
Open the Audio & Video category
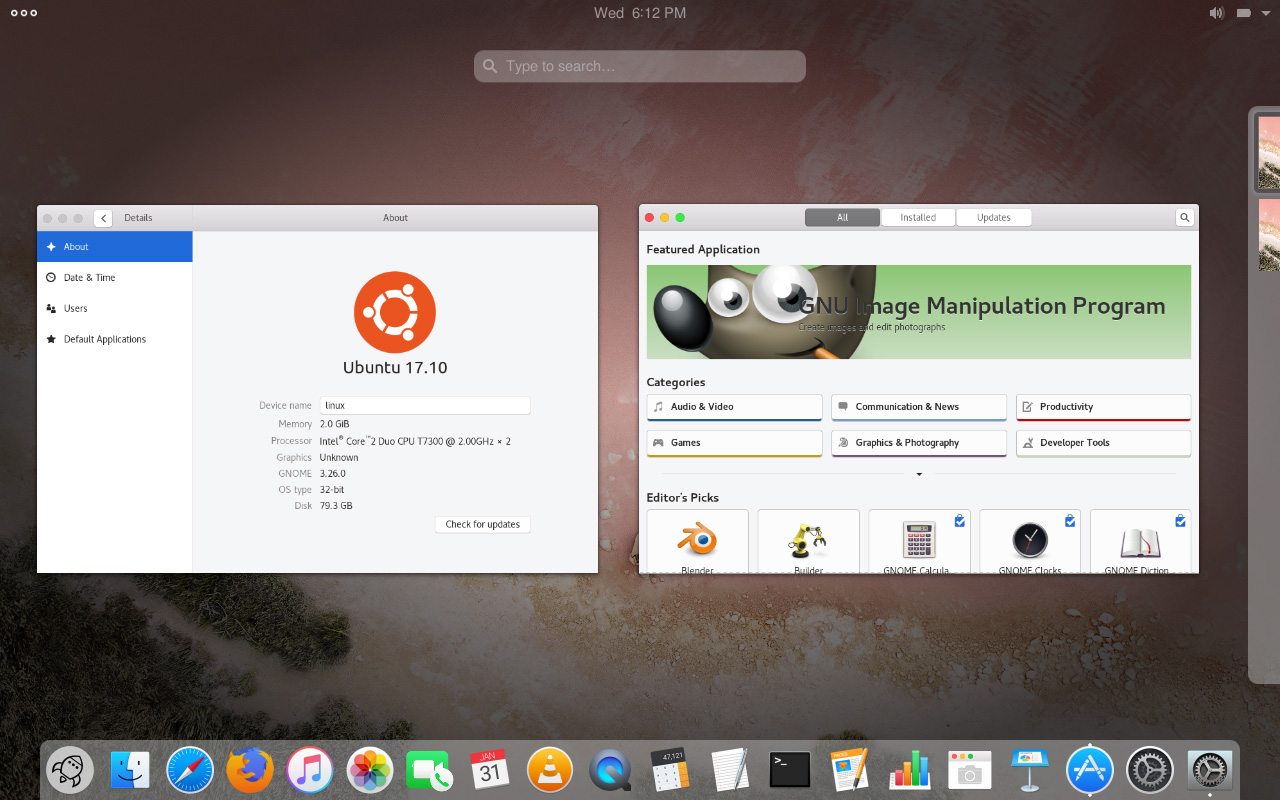coord(735,407)
